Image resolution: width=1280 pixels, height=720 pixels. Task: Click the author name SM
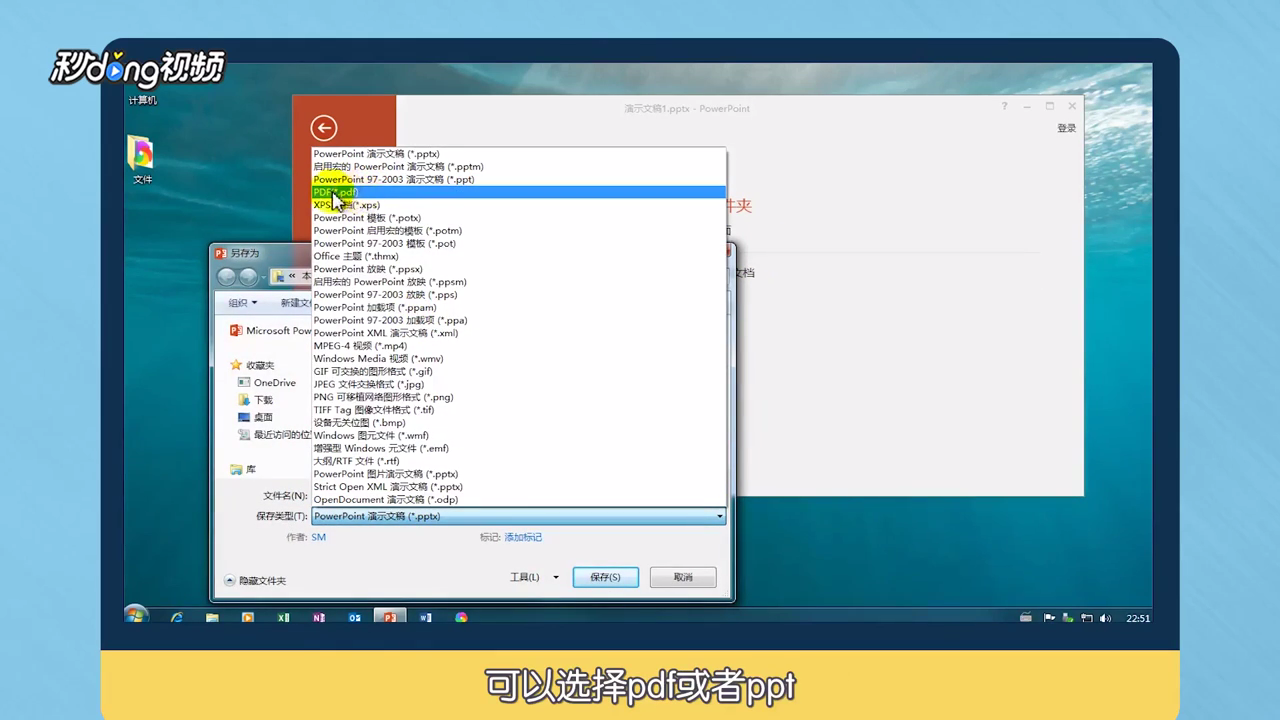click(x=318, y=538)
